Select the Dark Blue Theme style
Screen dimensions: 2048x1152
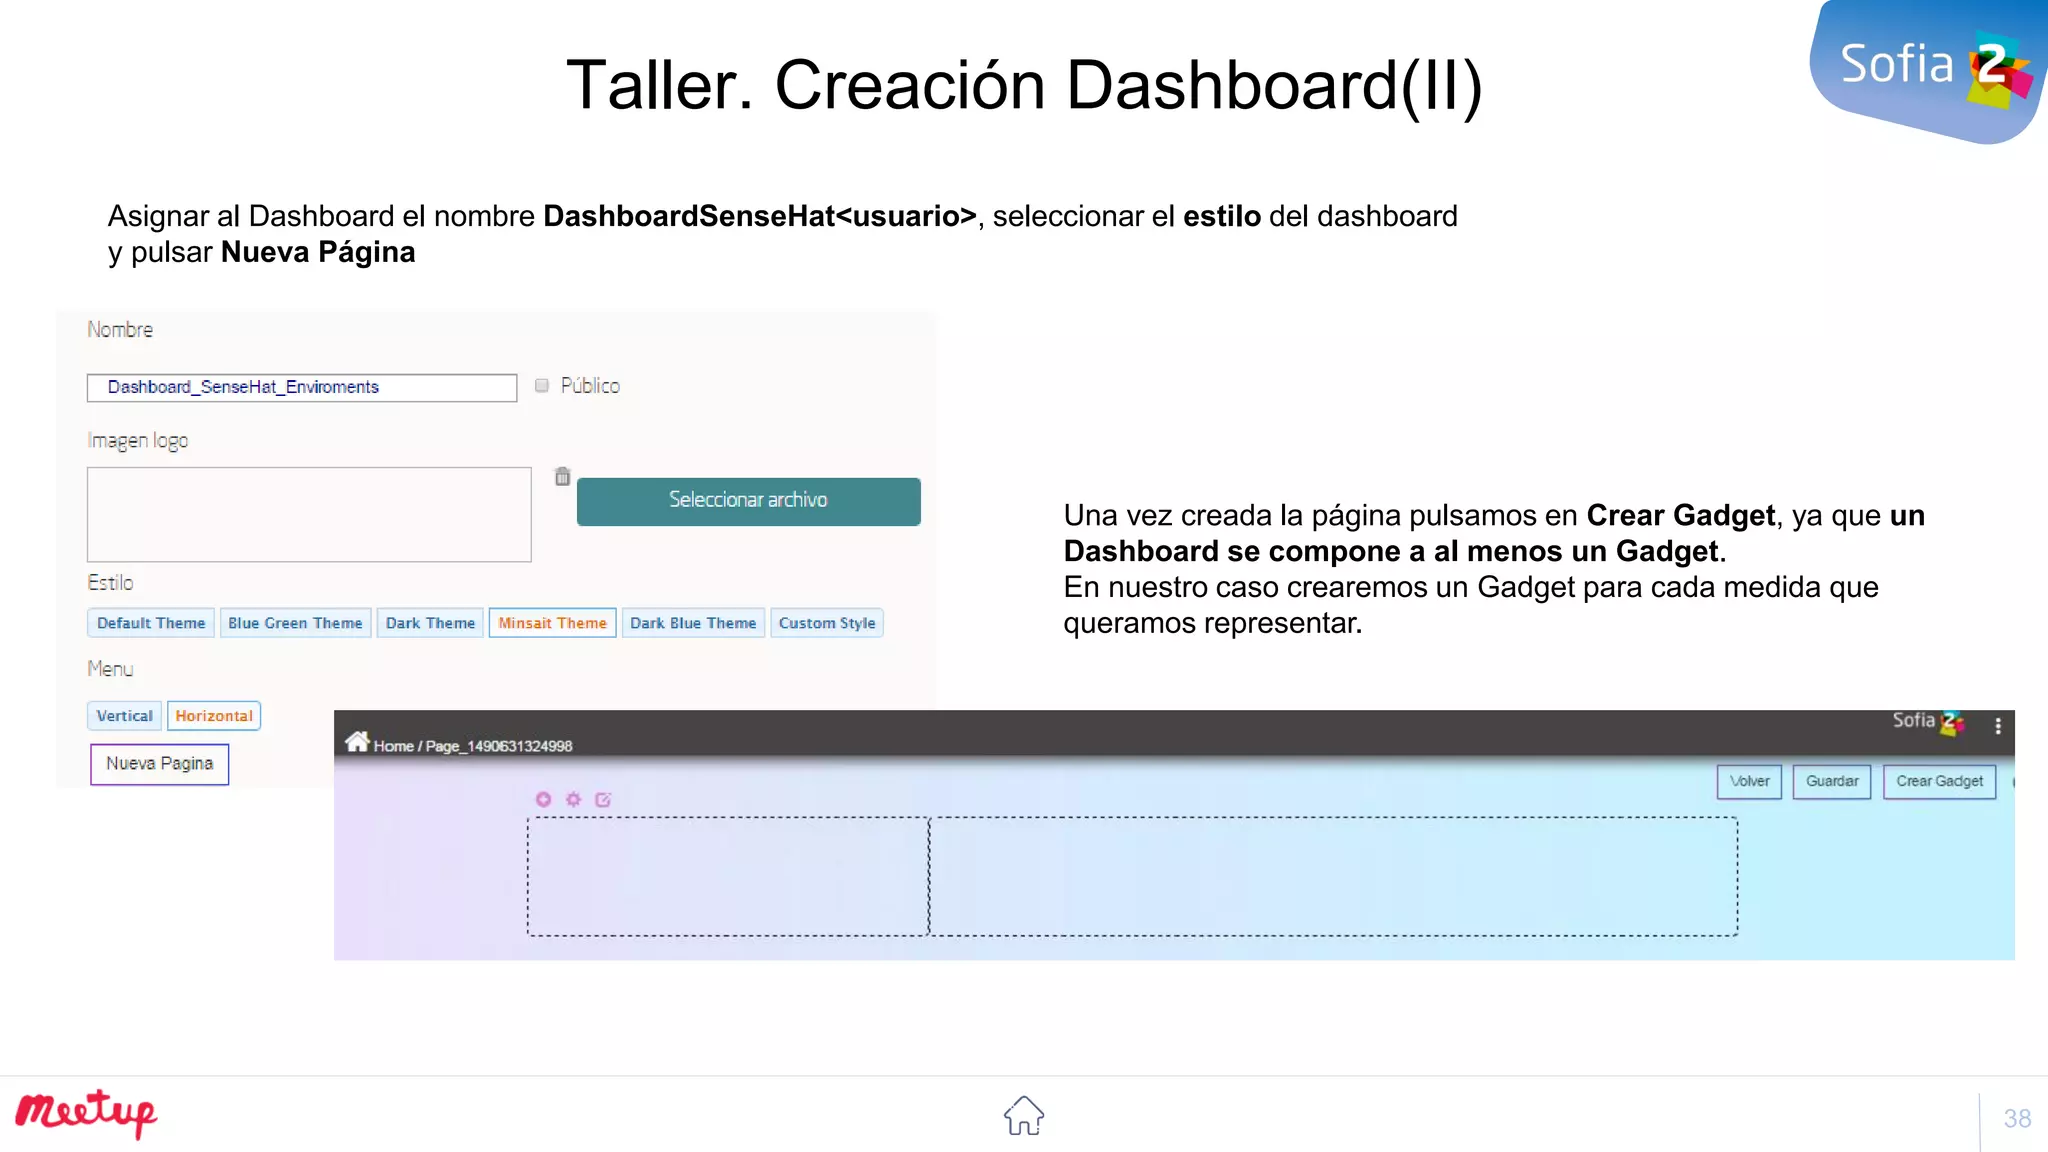tap(693, 623)
